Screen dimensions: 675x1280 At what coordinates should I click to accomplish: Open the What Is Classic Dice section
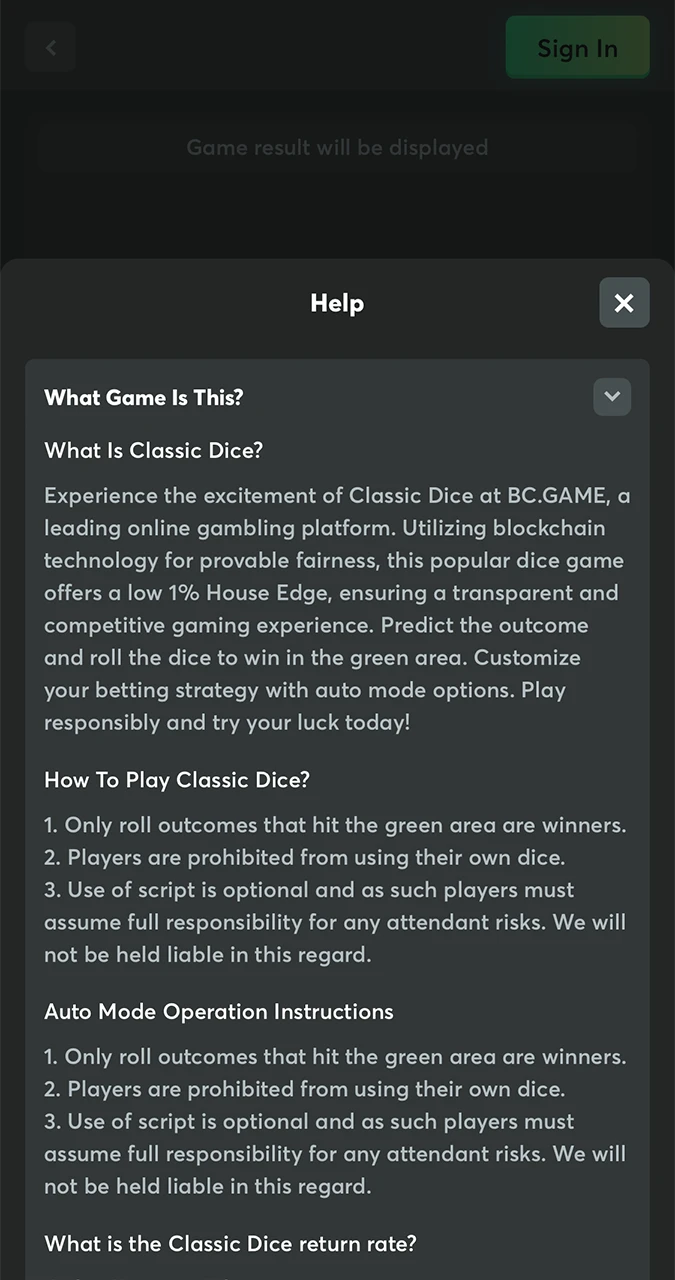pos(153,450)
